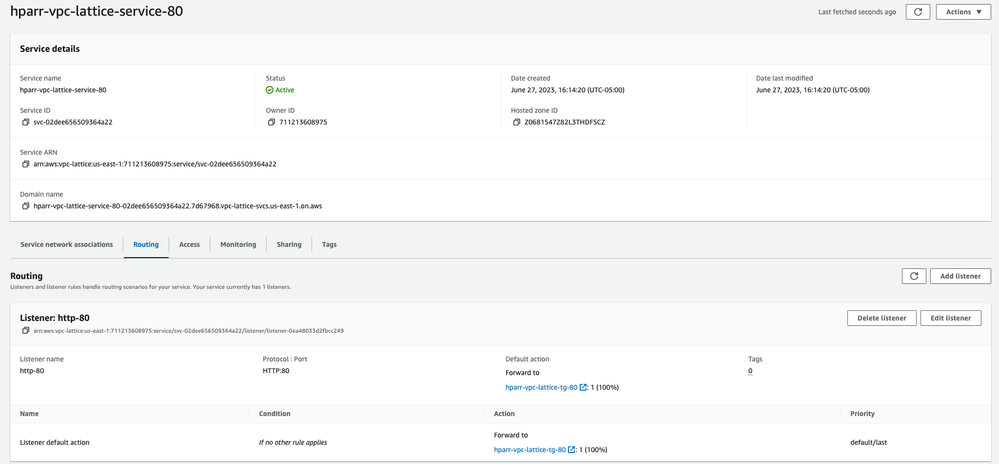Copy the Owner ID value
The width and height of the screenshot is (999, 464).
271,122
